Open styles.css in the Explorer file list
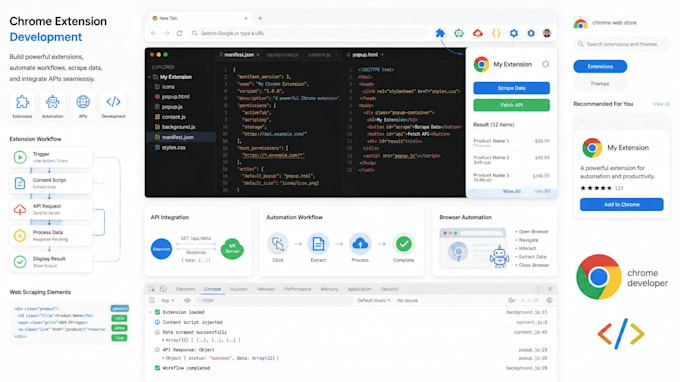Image resolution: width=680 pixels, height=382 pixels. 173,147
